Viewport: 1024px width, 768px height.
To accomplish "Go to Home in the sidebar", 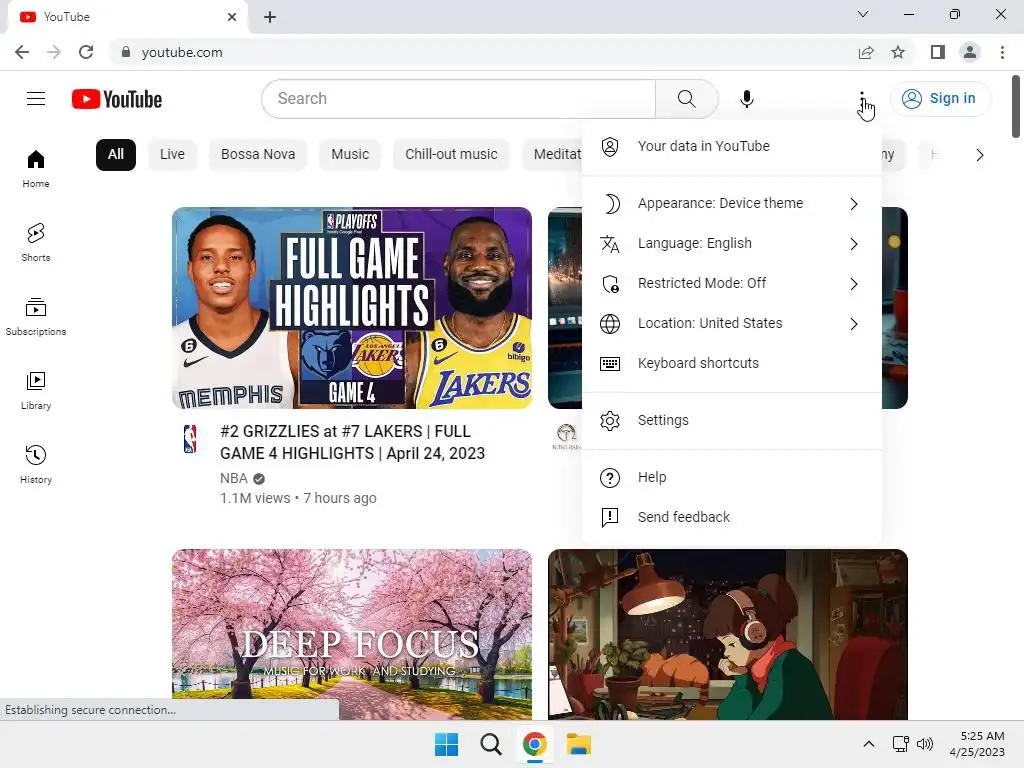I will pos(36,168).
